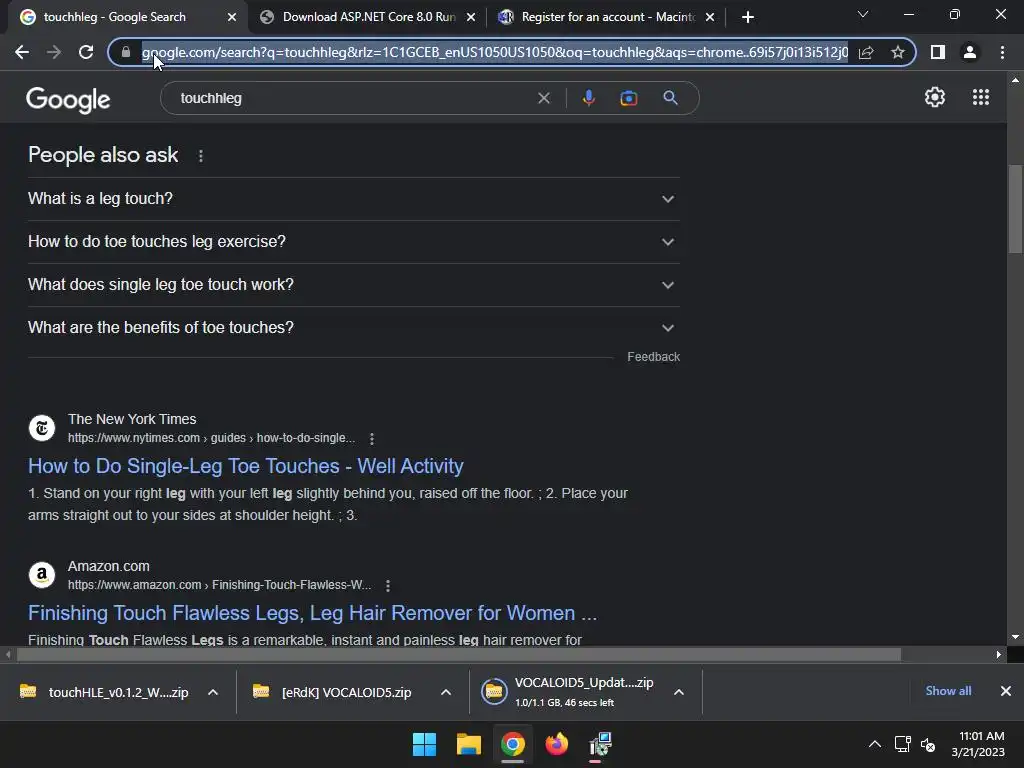Search by image camera icon
This screenshot has height=768, width=1024.
(628, 98)
